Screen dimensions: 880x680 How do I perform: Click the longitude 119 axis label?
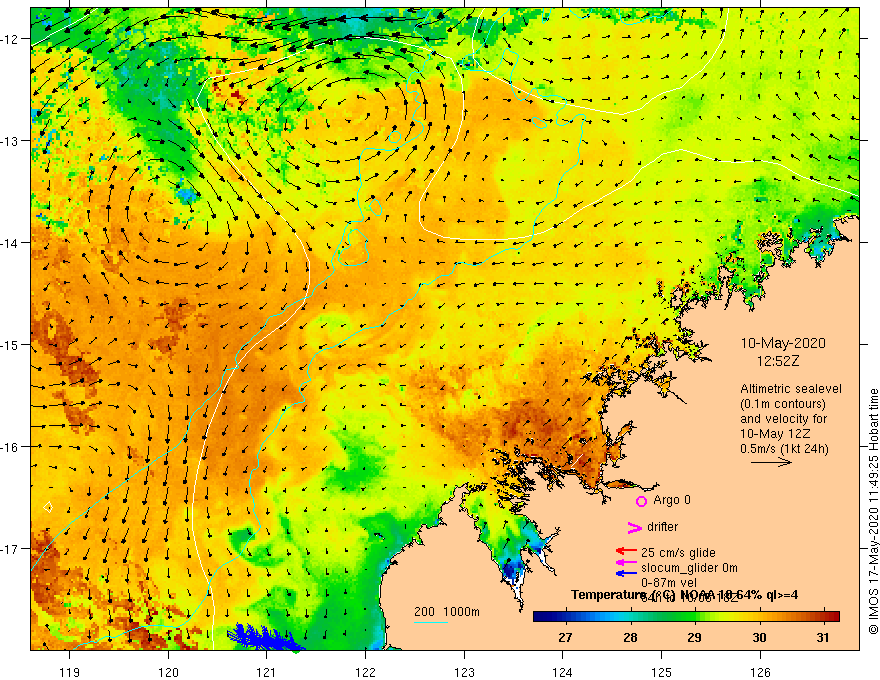[x=70, y=672]
